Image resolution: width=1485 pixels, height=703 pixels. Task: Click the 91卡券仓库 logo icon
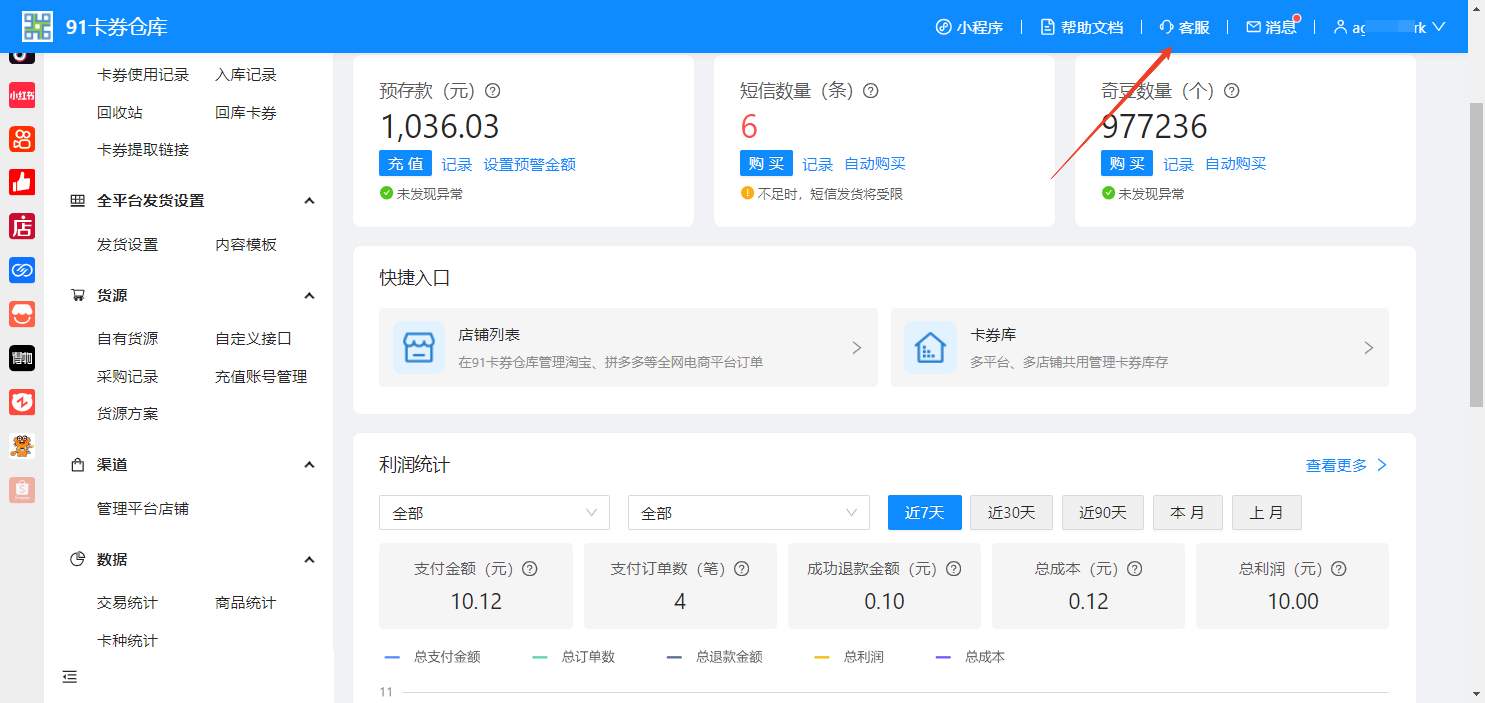click(37, 26)
